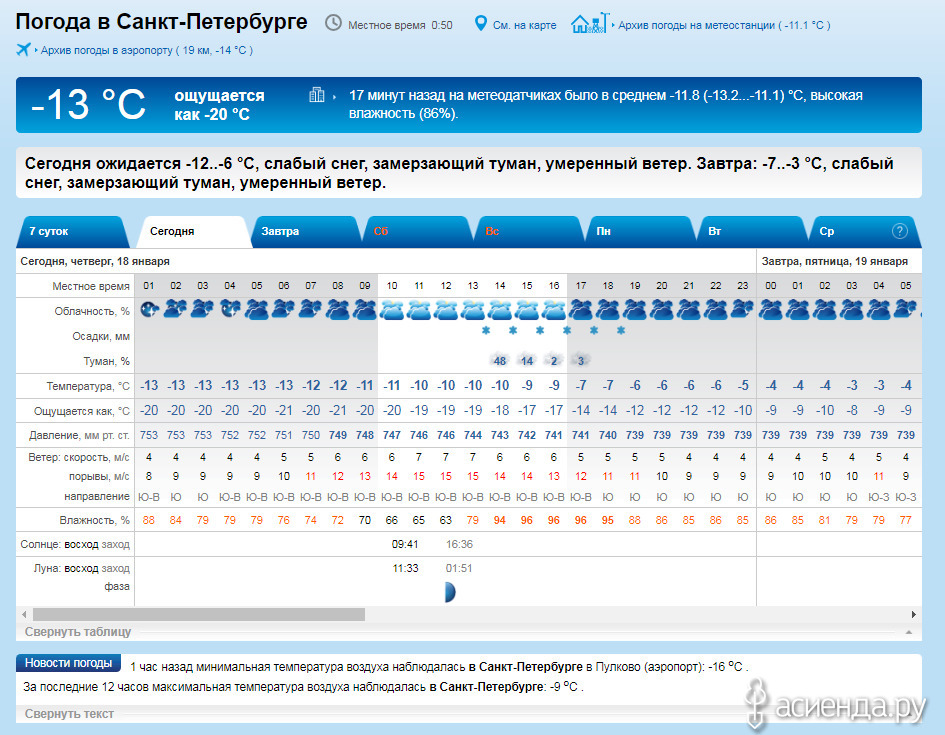The width and height of the screenshot is (945, 735).
Task: Click sunset time 16:36
Action: pos(459,544)
